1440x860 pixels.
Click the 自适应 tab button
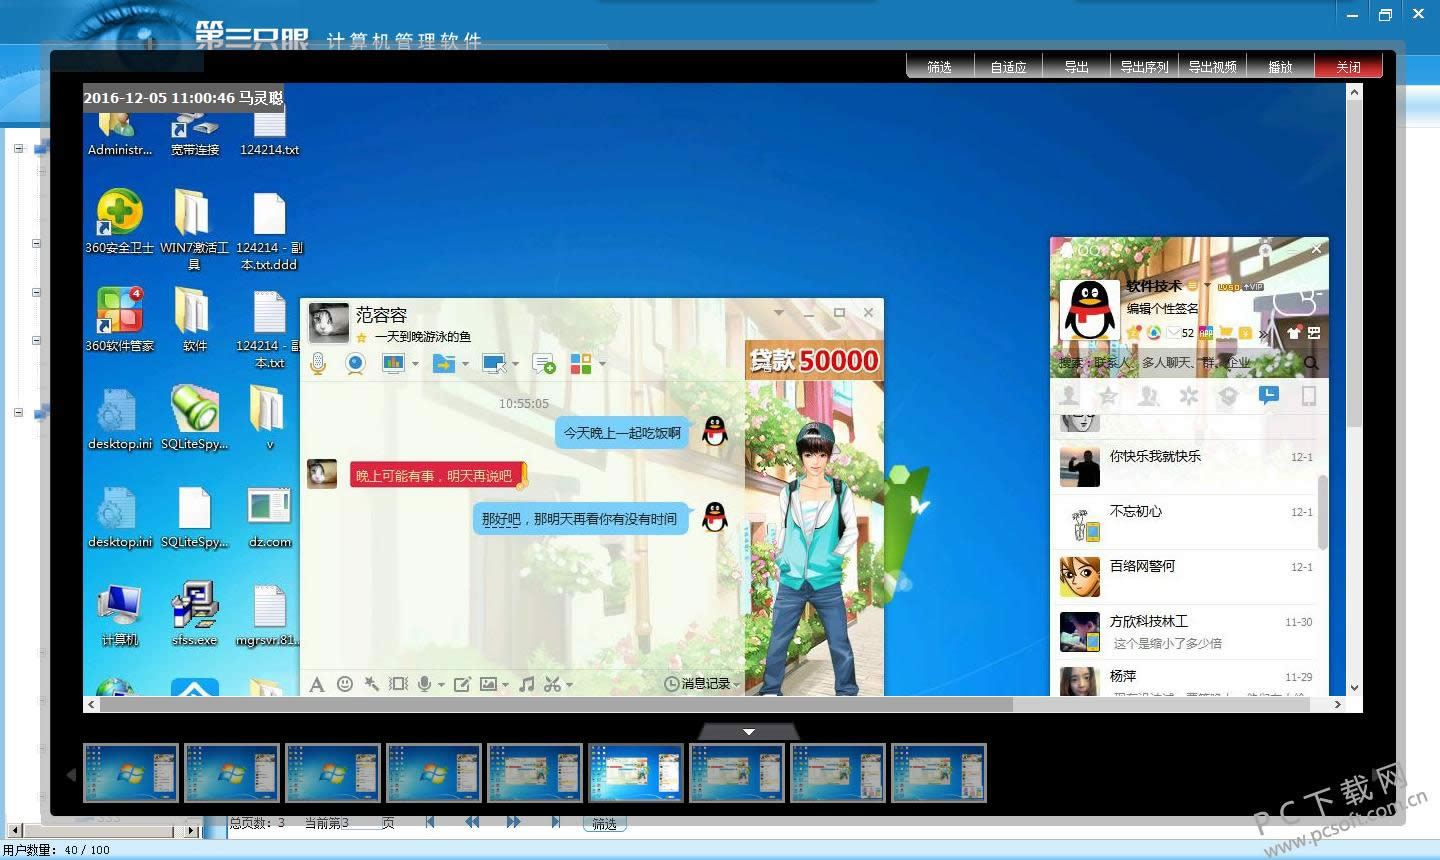pos(1008,66)
